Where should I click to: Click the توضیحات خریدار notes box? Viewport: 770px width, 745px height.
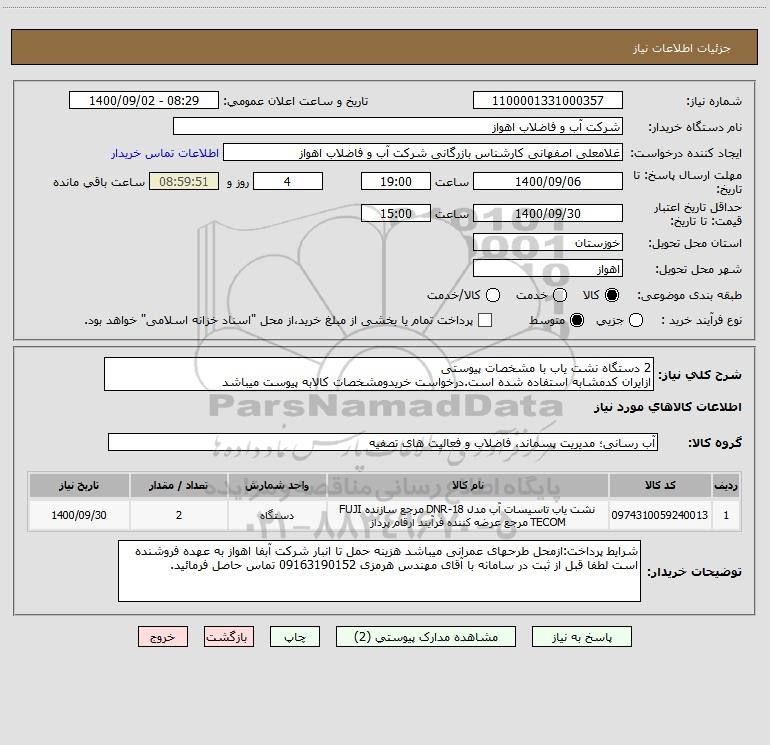(x=379, y=571)
